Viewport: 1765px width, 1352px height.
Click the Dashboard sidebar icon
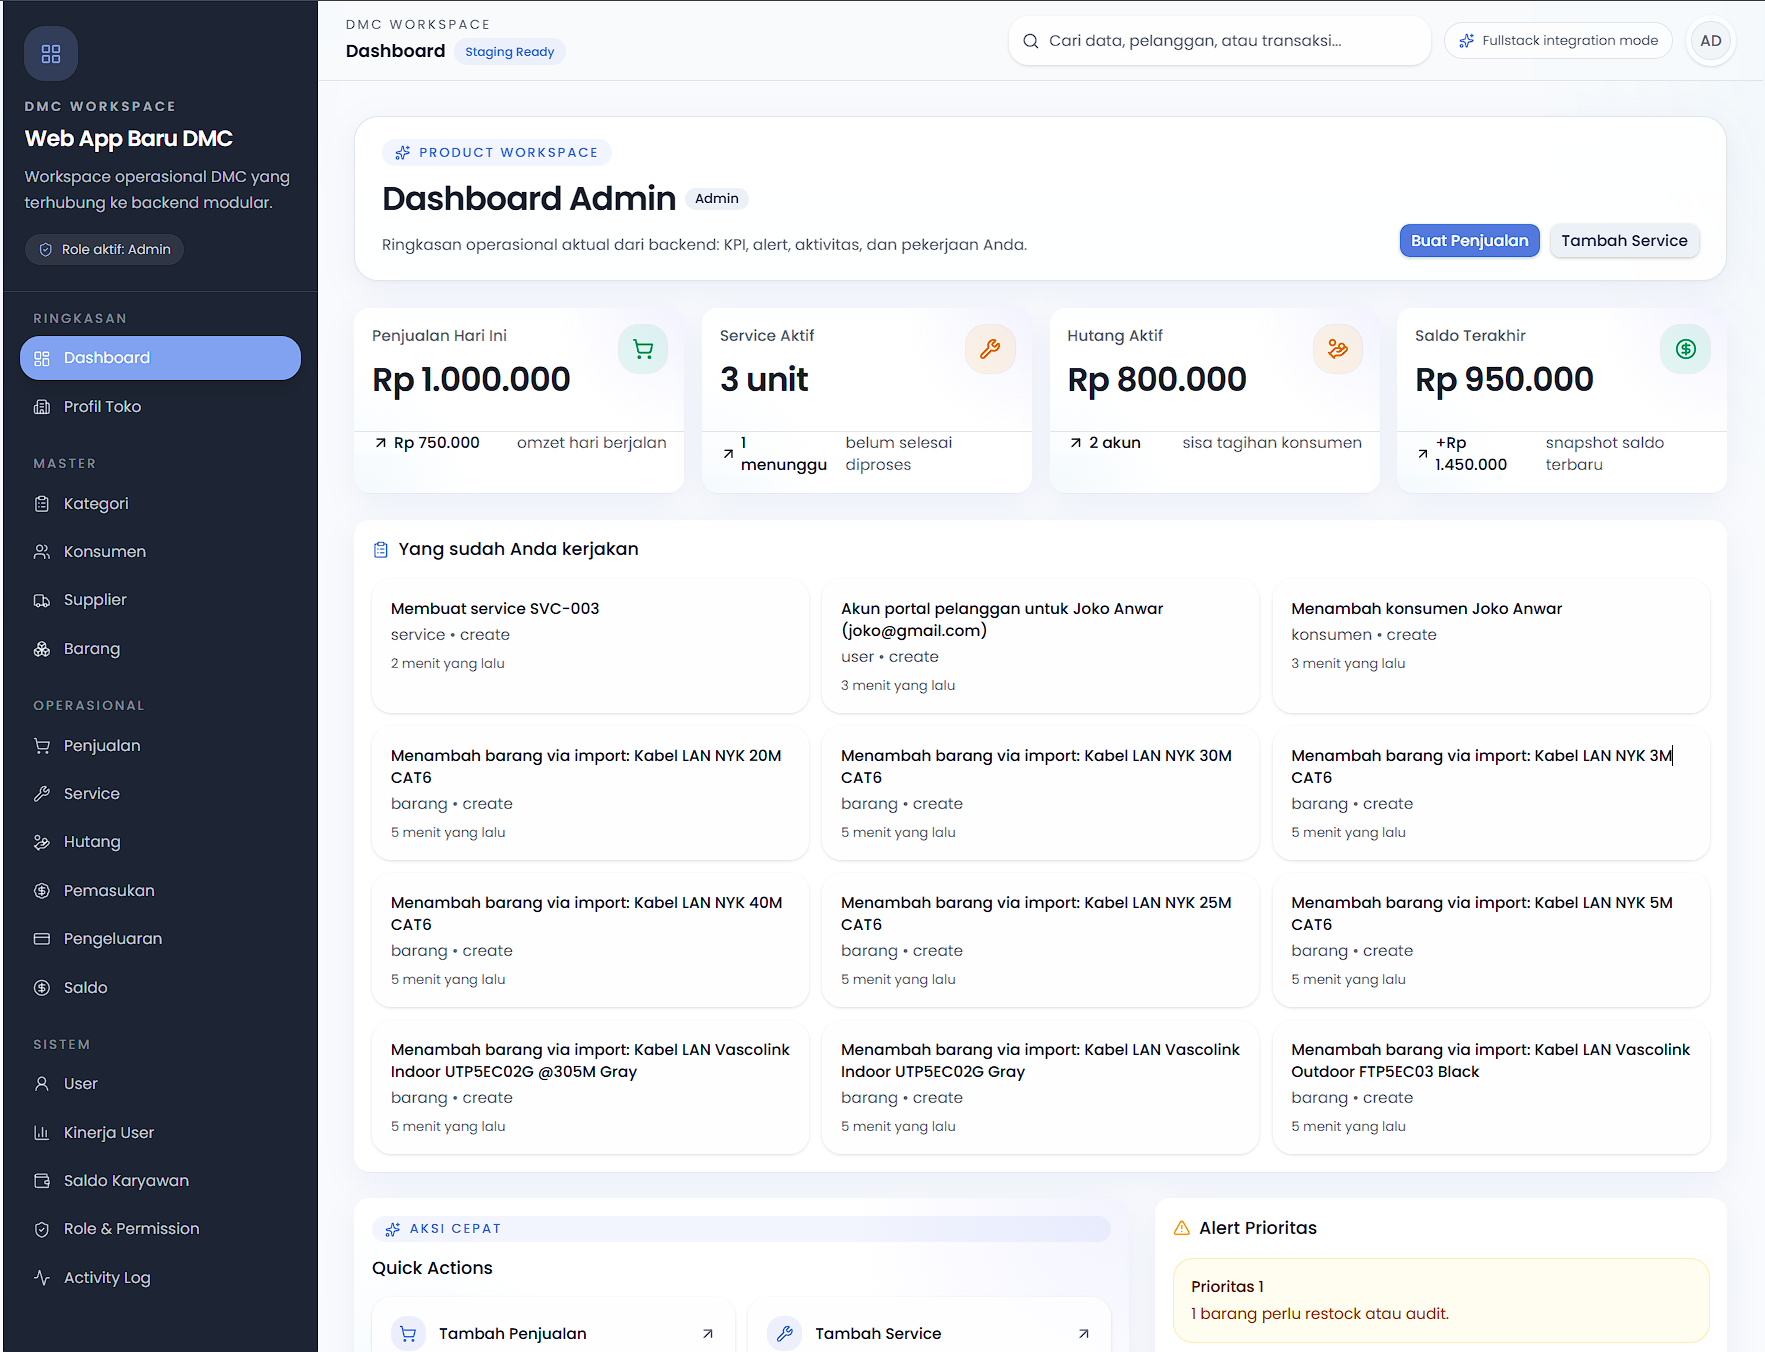click(x=42, y=358)
